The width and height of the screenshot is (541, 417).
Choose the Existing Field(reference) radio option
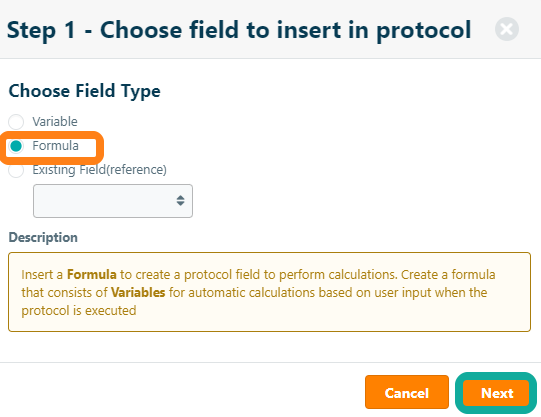(x=16, y=170)
